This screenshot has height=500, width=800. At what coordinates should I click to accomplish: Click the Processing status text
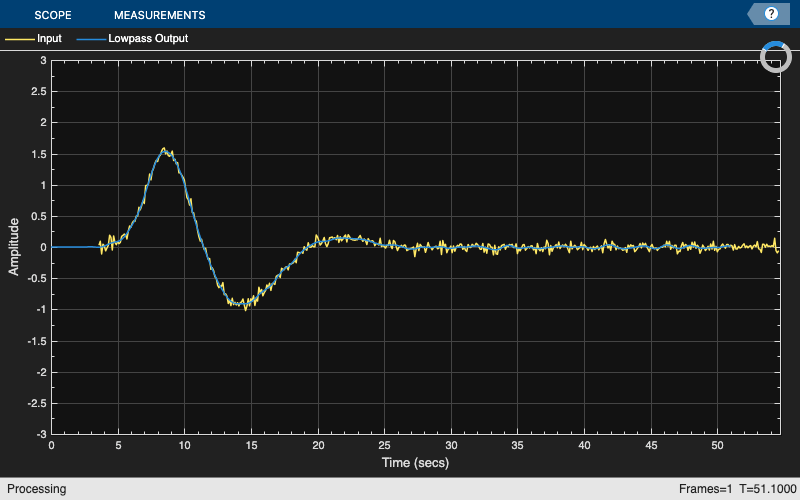click(x=37, y=489)
